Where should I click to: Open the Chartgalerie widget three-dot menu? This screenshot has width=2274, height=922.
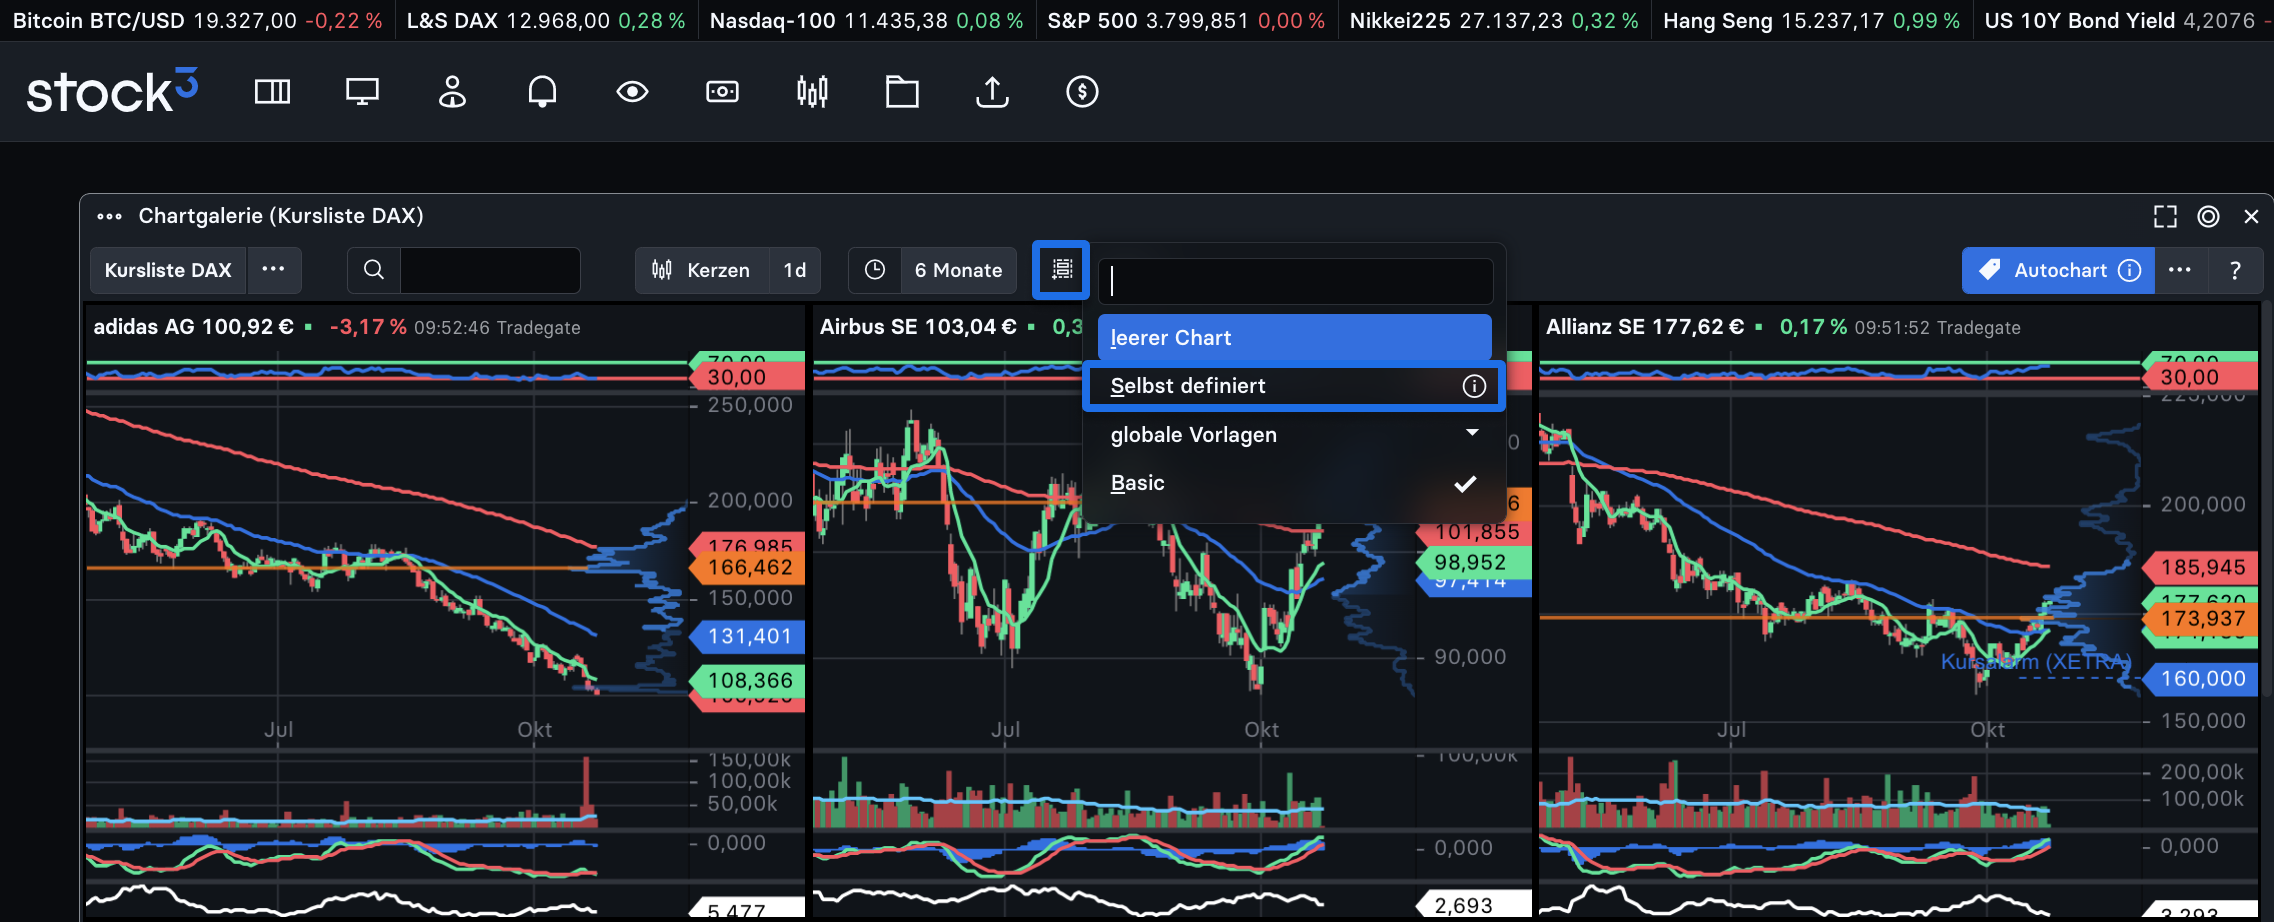click(109, 216)
